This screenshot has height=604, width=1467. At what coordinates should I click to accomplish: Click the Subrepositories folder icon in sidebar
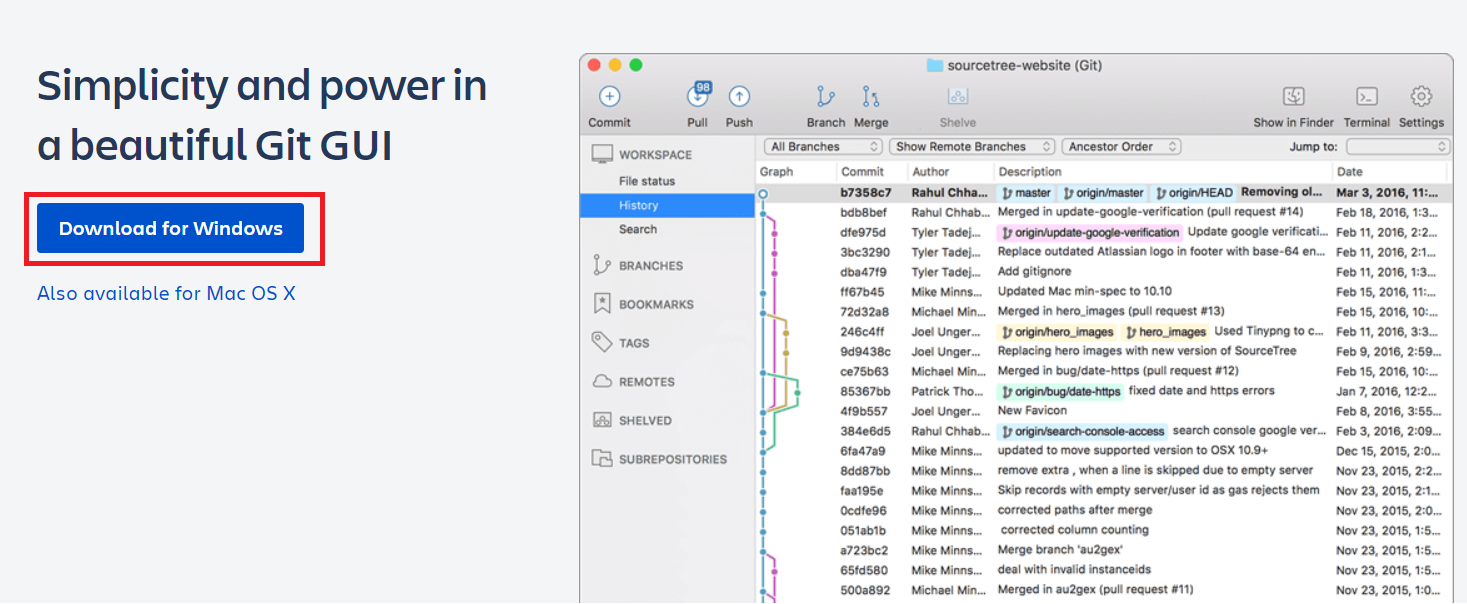coord(602,459)
